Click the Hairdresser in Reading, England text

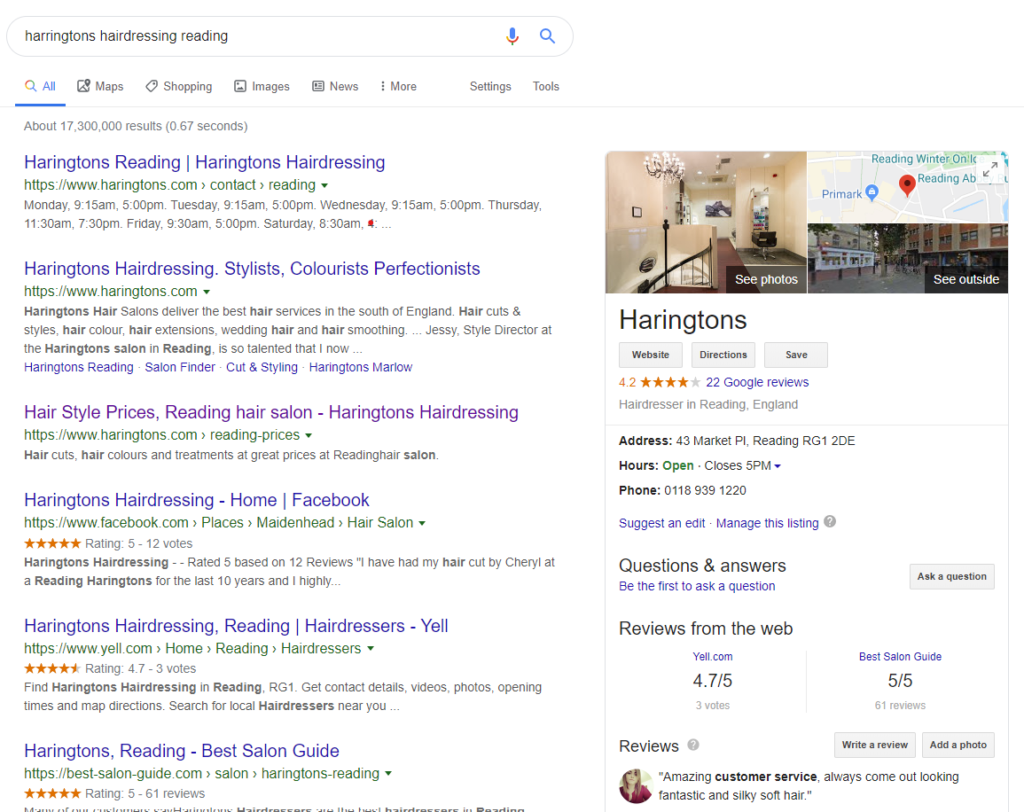[x=709, y=404]
